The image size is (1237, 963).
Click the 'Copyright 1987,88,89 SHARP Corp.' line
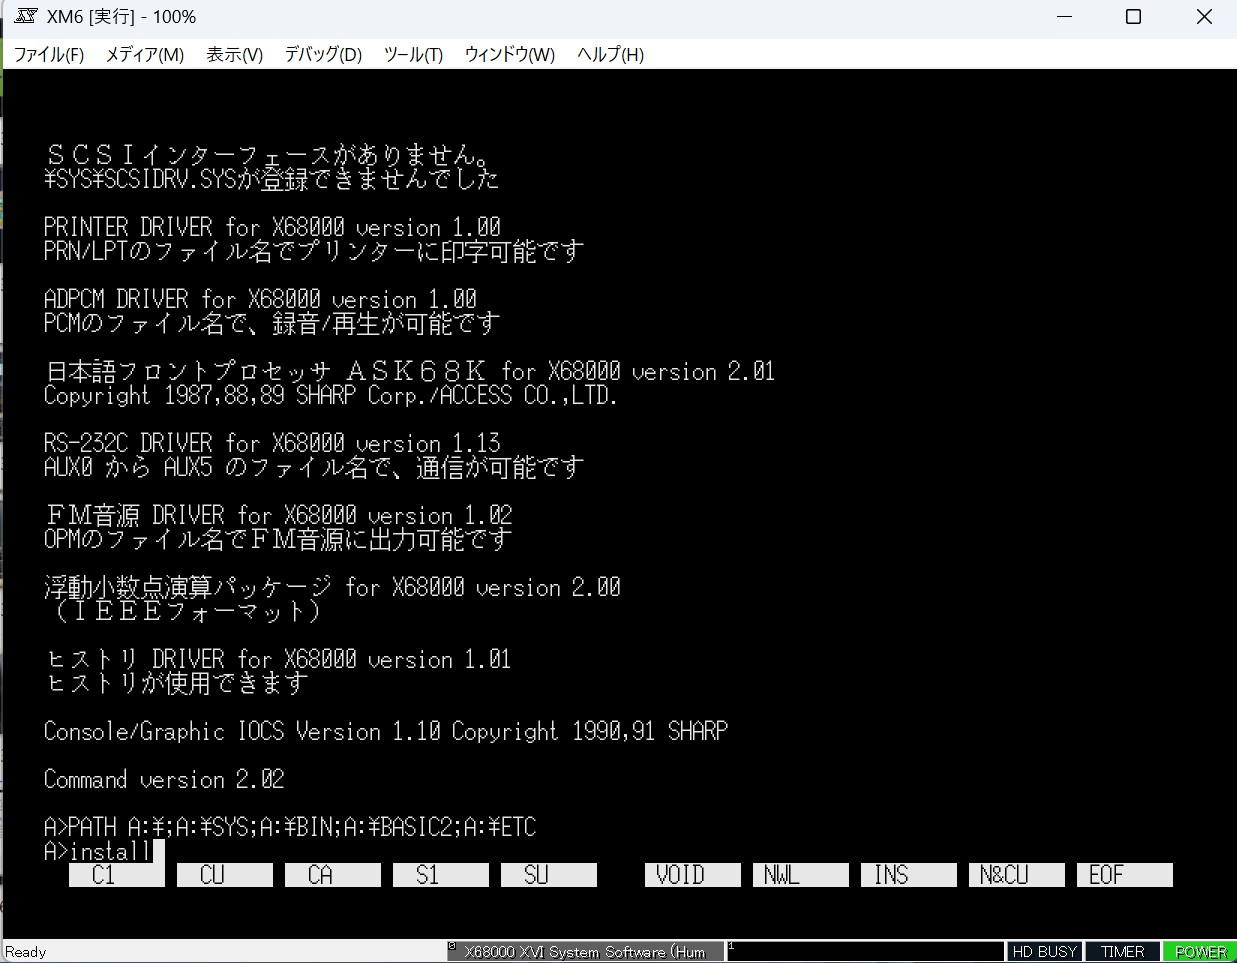(x=331, y=395)
